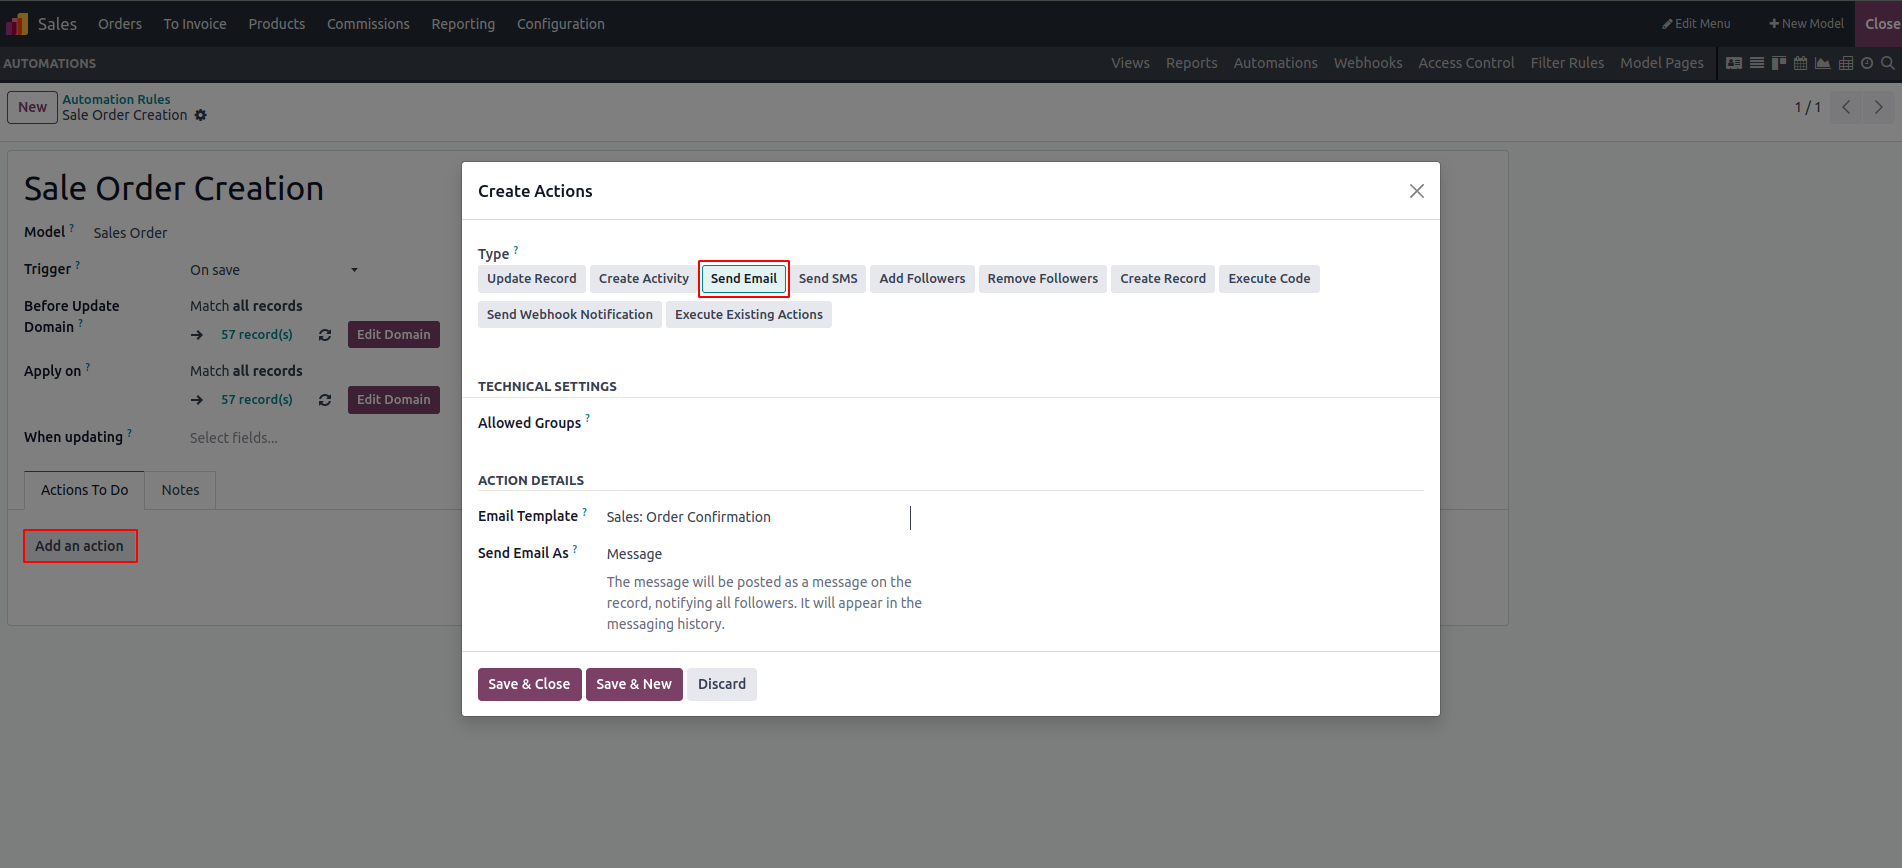Select the Remove Followers action type
Image resolution: width=1902 pixels, height=868 pixels.
(1043, 279)
